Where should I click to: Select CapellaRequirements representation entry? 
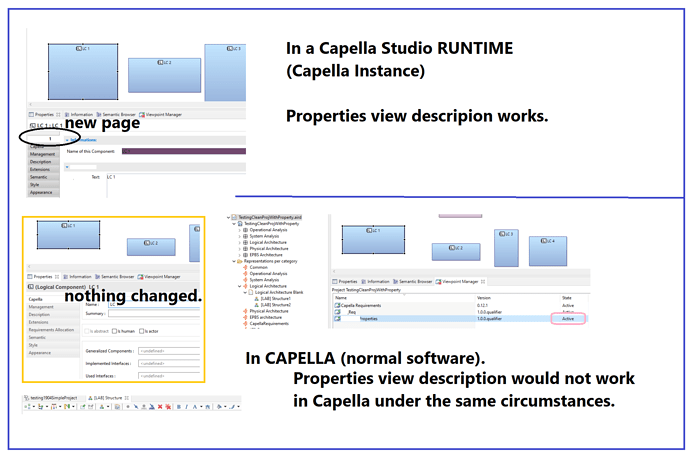point(269,323)
